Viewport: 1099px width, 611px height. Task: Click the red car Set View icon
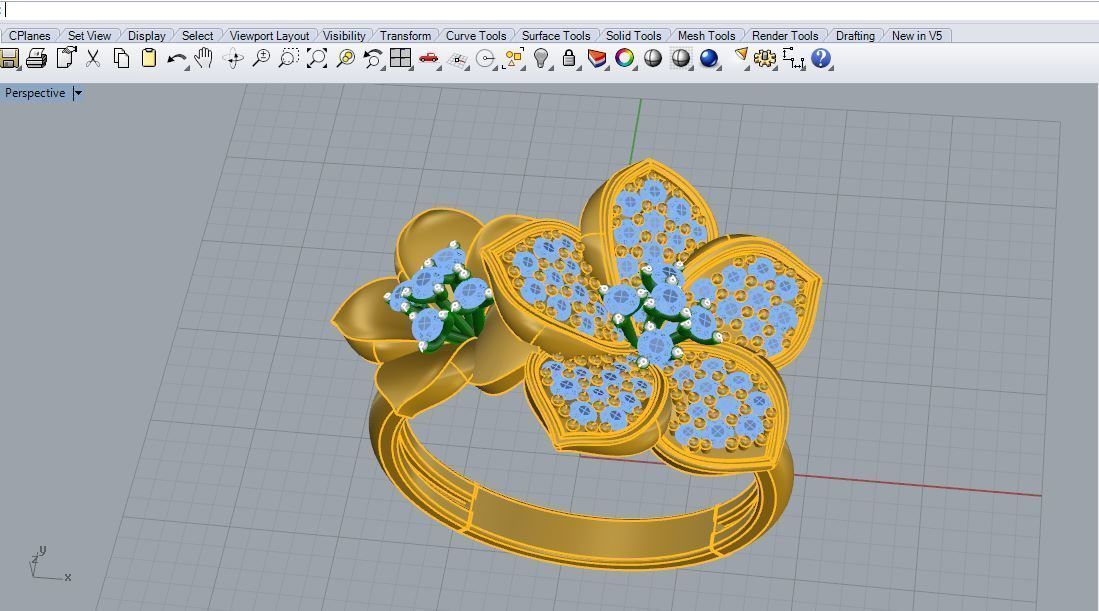pyautogui.click(x=428, y=58)
